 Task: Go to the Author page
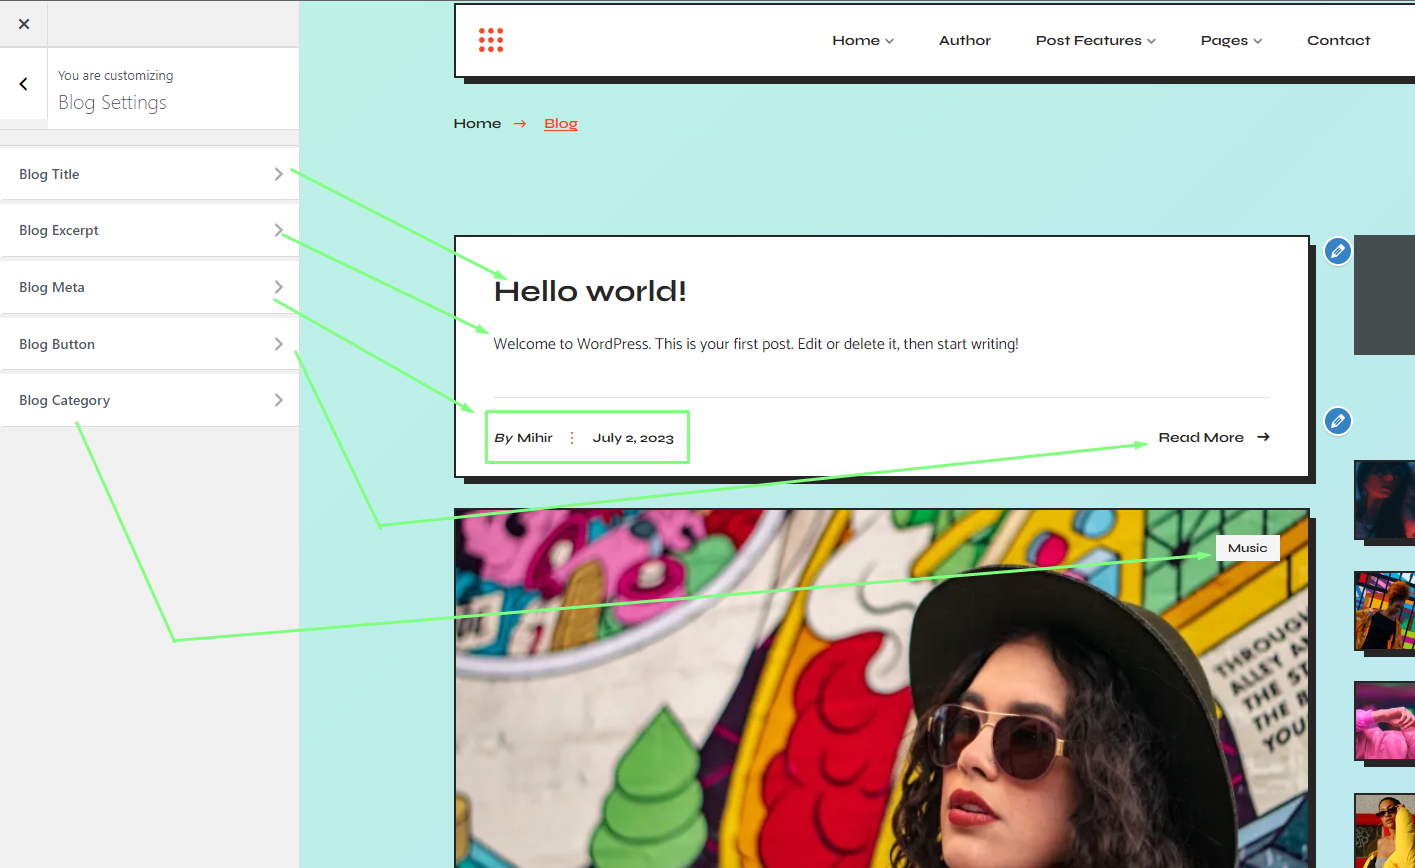pos(965,41)
